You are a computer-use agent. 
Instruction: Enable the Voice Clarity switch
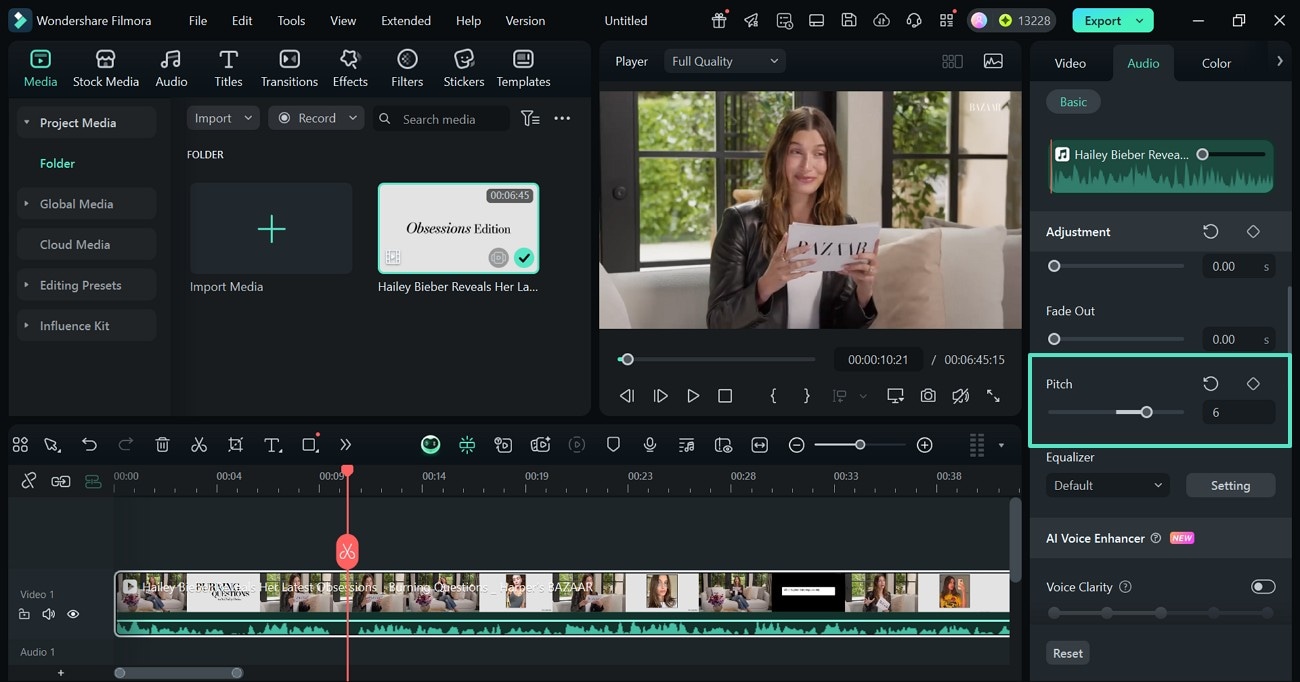click(1263, 586)
